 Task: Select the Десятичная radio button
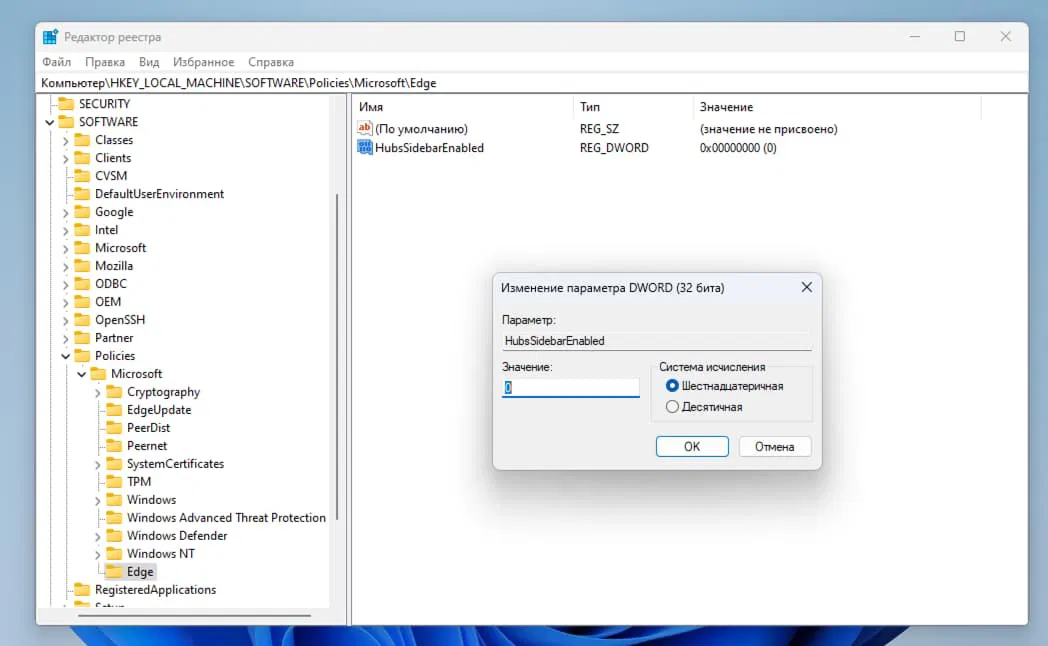(672, 407)
